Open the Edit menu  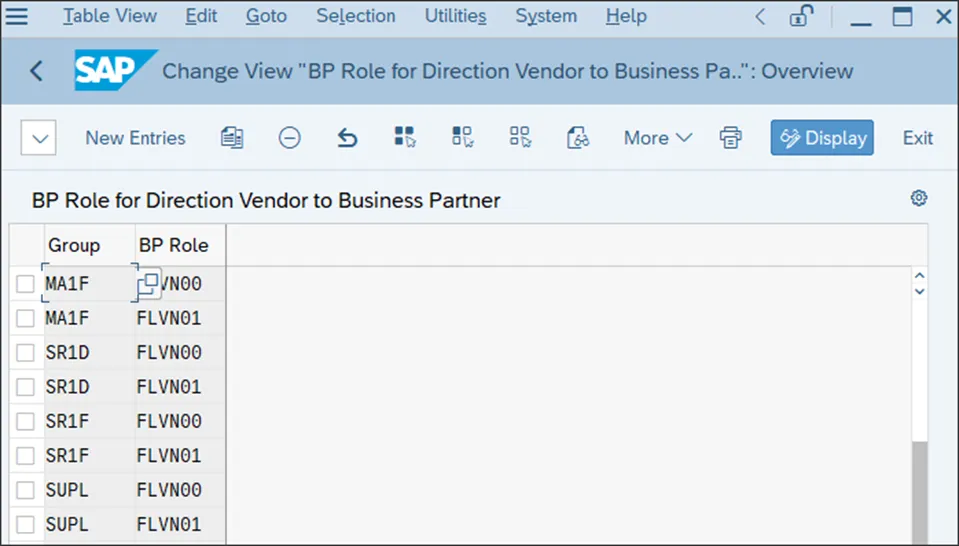(x=201, y=16)
